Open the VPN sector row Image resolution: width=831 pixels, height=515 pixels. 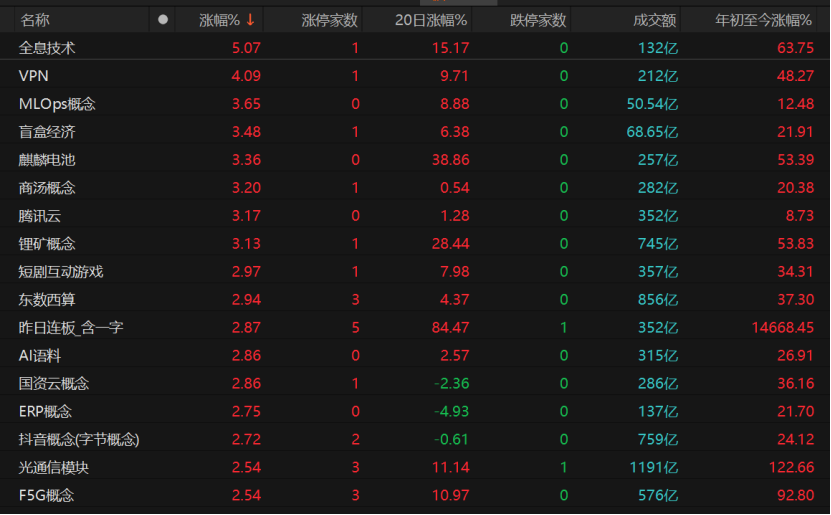(x=416, y=76)
